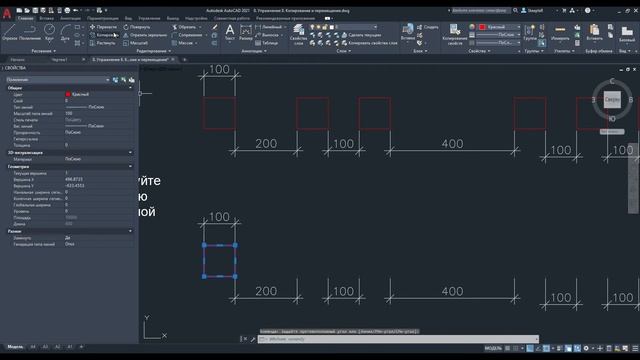This screenshot has height=360, width=640.
Task: Expand the Properties (Свойства) ribbon panel
Action: pyautogui.click(x=480, y=51)
